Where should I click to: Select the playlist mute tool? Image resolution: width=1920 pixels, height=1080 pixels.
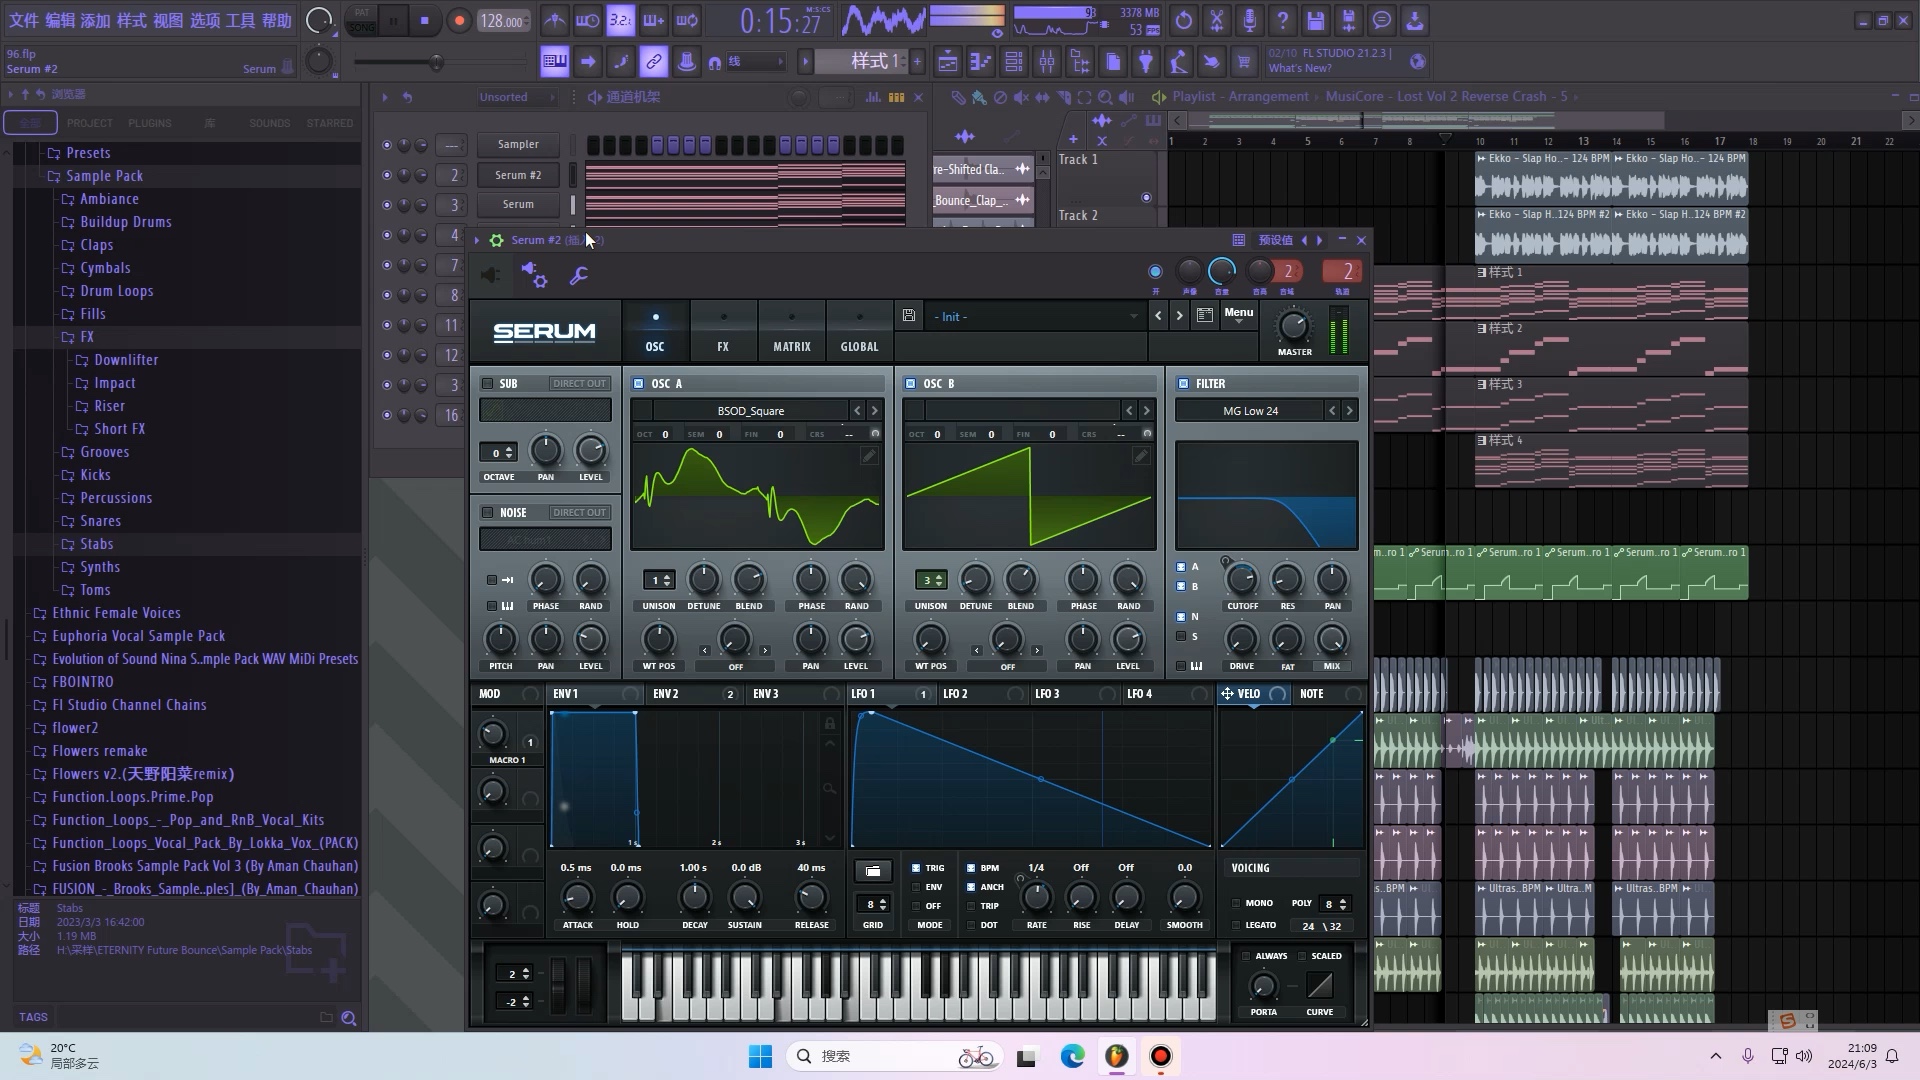[1021, 97]
